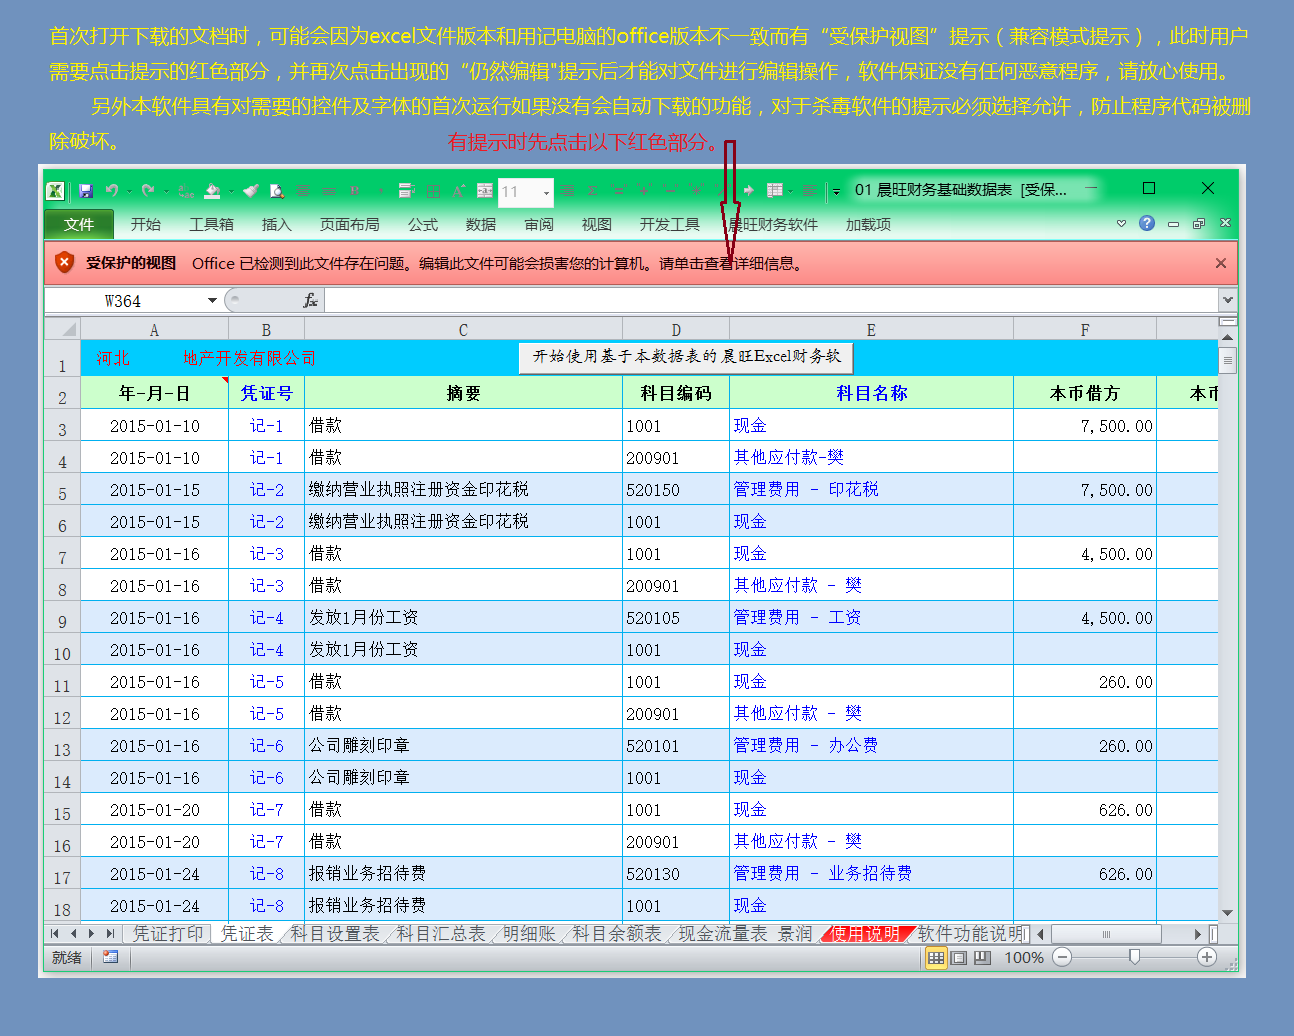Expand the formula bar
The height and width of the screenshot is (1036, 1294).
(1227, 300)
